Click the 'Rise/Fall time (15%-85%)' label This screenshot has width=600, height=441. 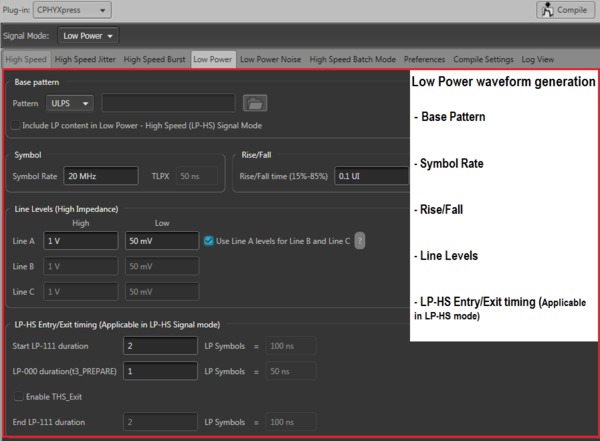coord(284,176)
